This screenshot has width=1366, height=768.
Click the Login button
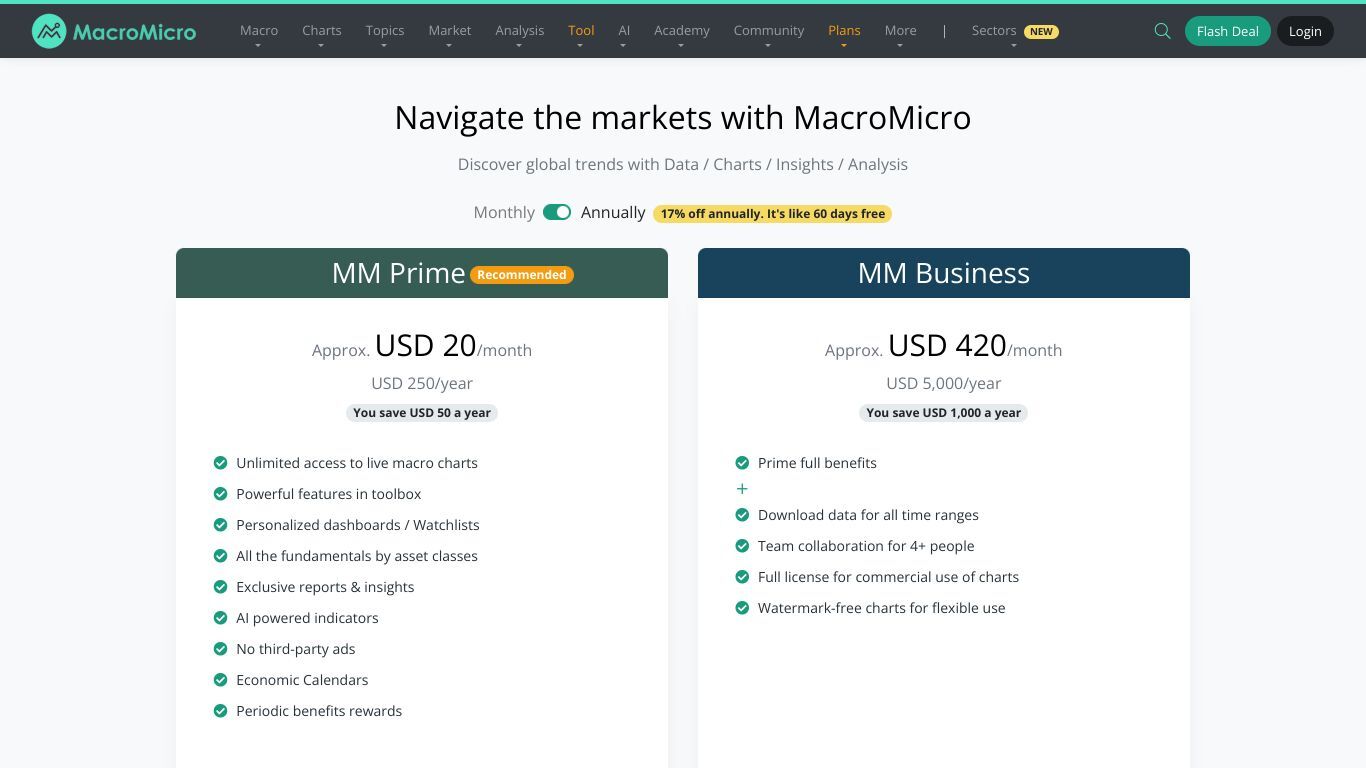tap(1305, 31)
